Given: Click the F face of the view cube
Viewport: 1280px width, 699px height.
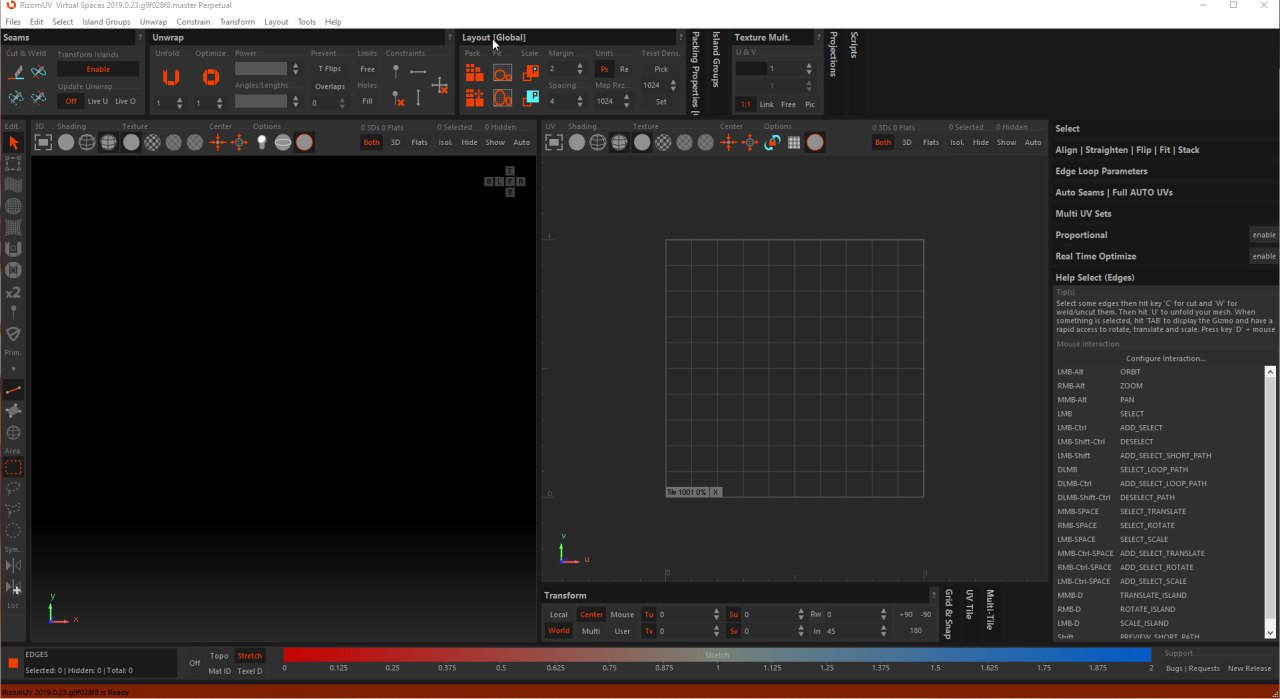Looking at the screenshot, I should click(x=510, y=181).
